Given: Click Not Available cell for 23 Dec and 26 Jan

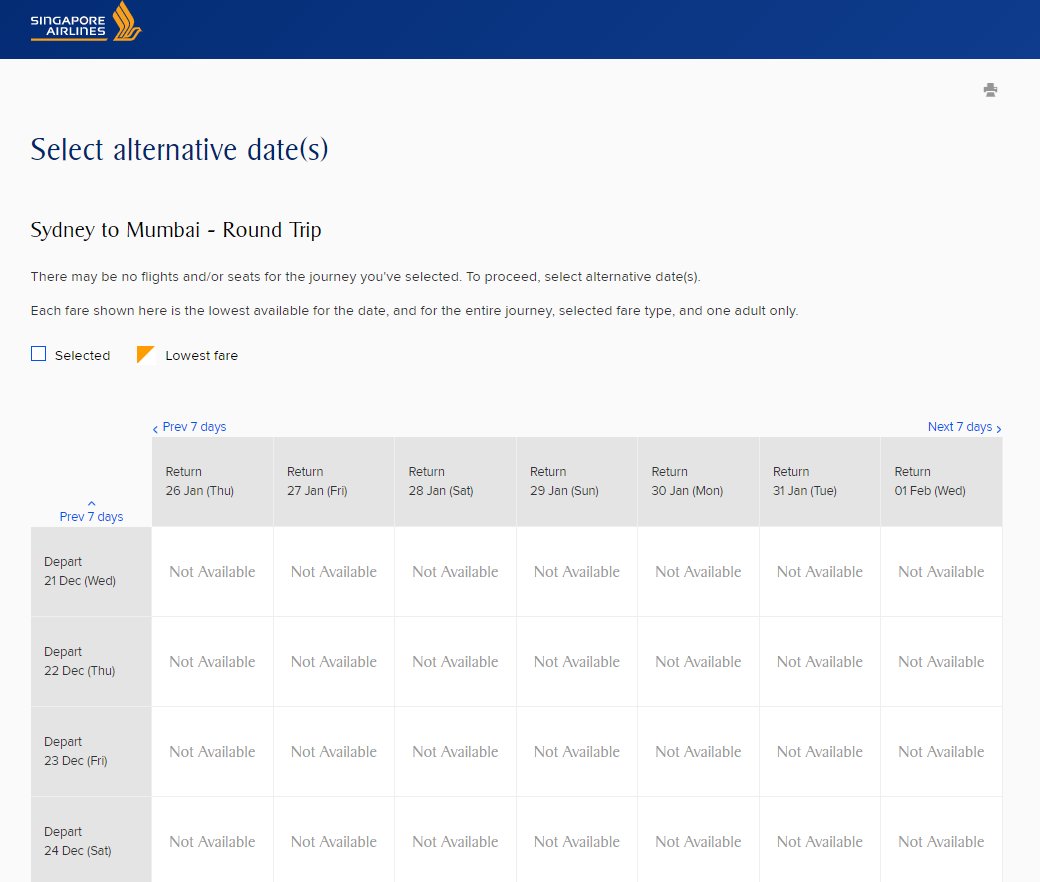Looking at the screenshot, I should [x=212, y=751].
